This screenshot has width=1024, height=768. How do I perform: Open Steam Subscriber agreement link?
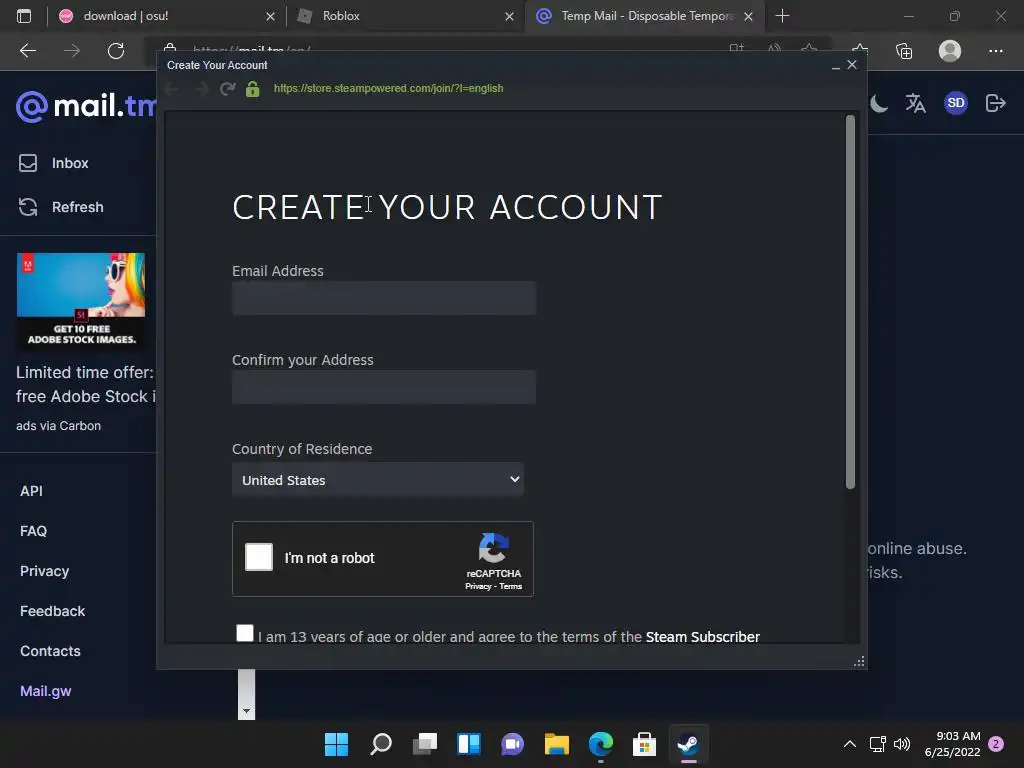coord(703,637)
